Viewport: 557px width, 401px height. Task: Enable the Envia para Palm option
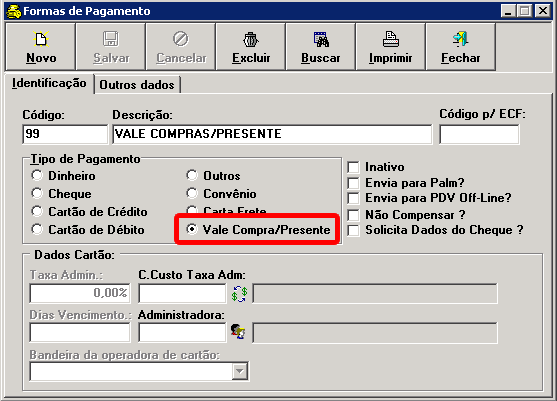(353, 183)
